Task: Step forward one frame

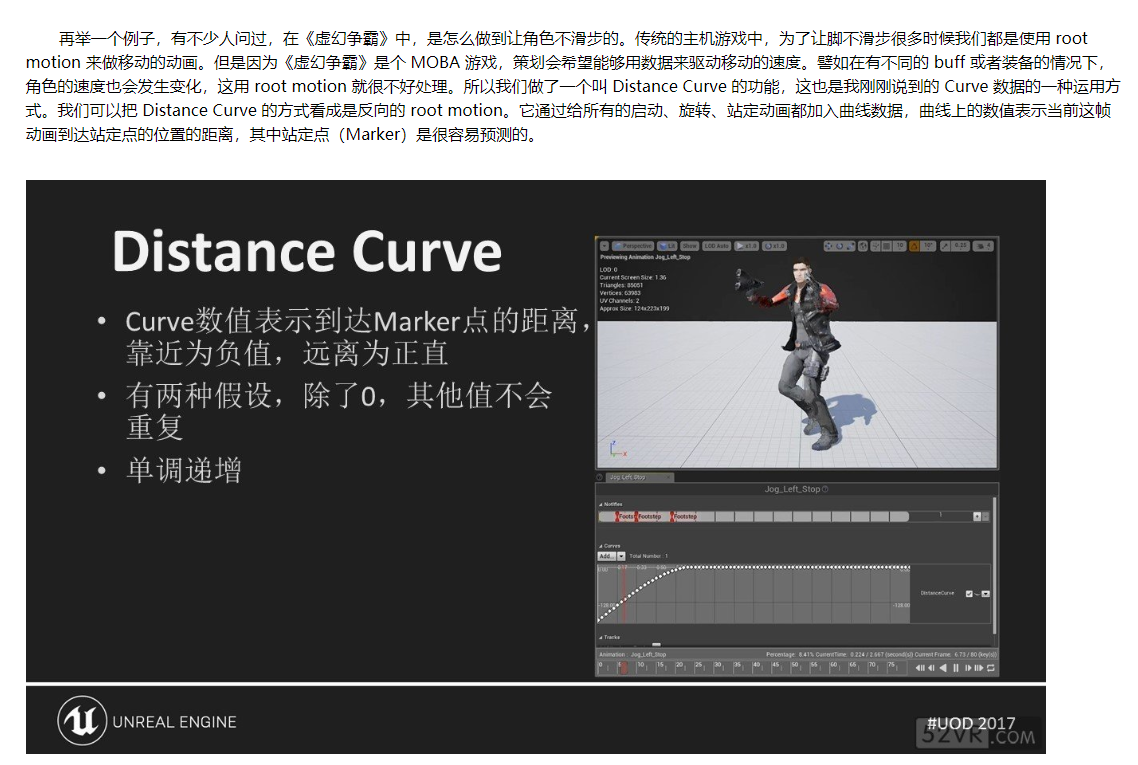Action: pos(967,668)
